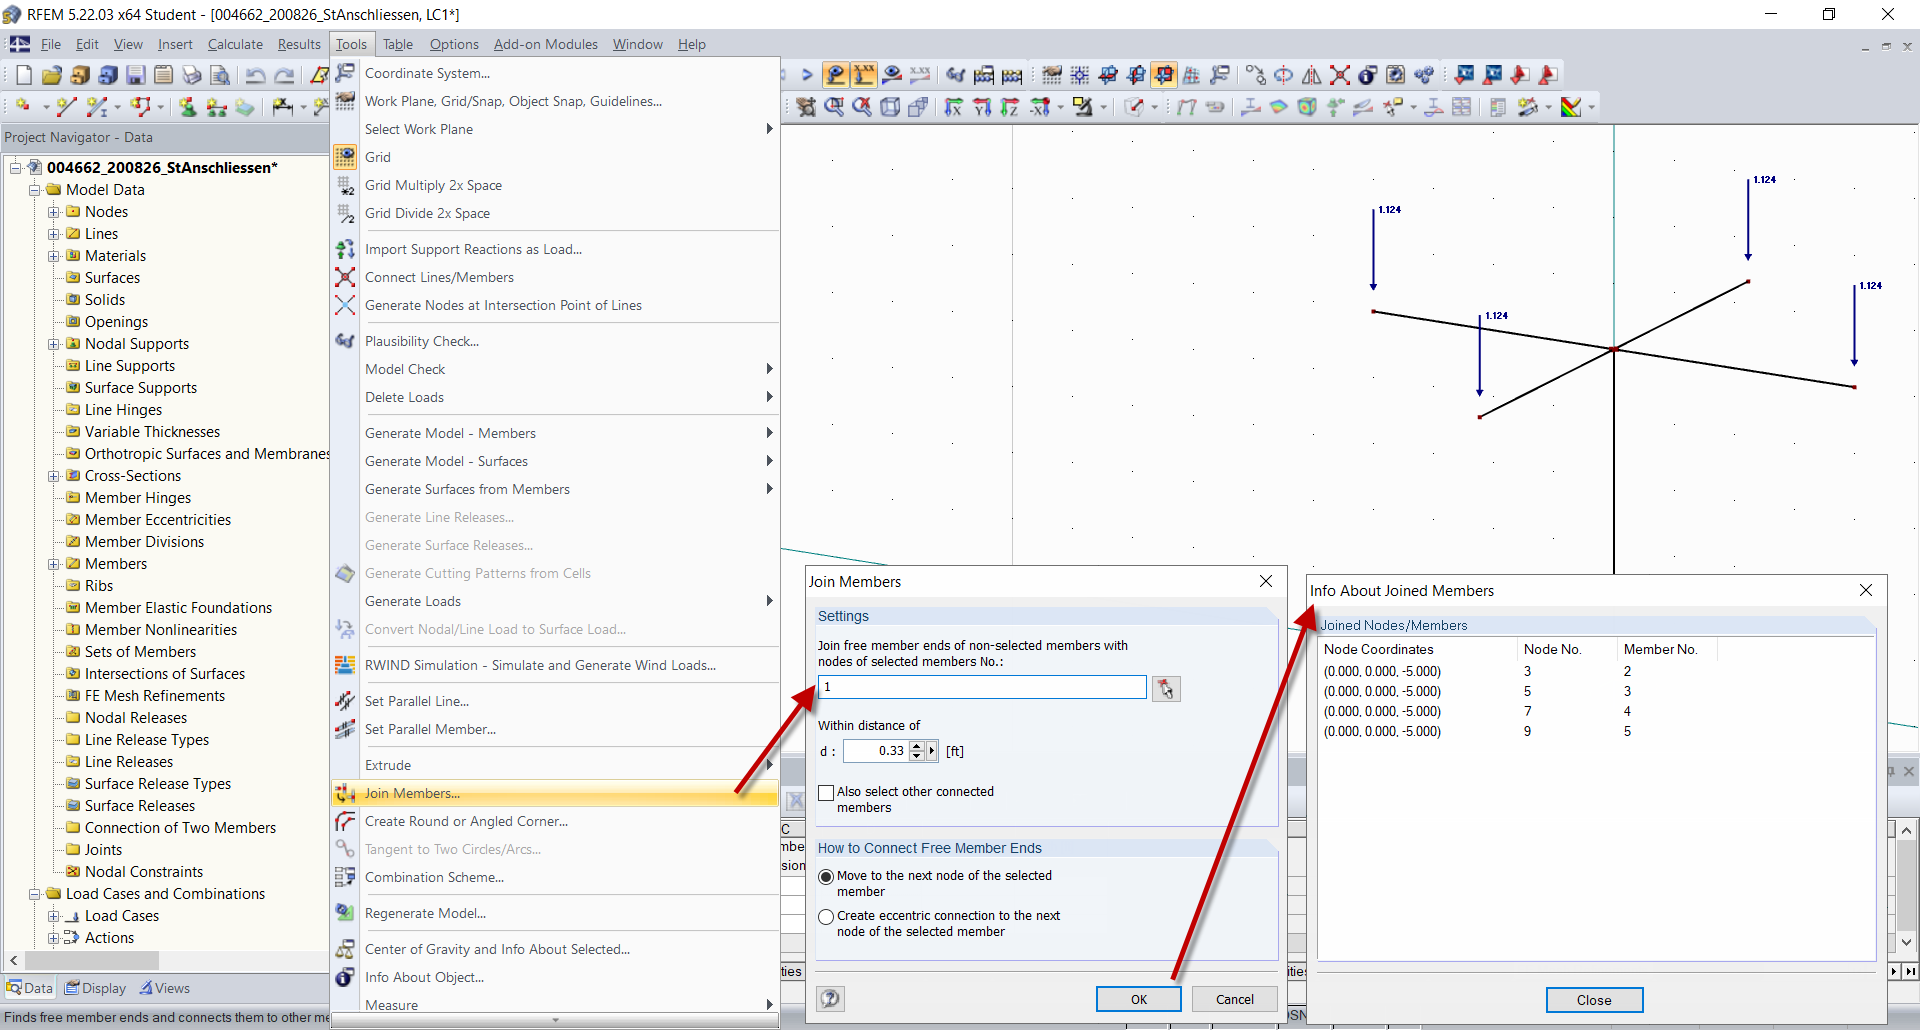
Task: Close the Info About Joined Members dialog
Action: click(x=1865, y=590)
